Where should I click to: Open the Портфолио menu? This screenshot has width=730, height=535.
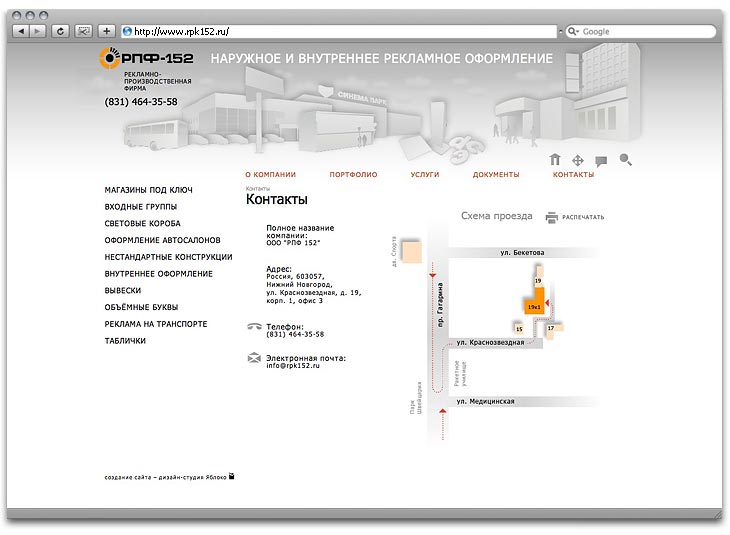click(x=353, y=175)
